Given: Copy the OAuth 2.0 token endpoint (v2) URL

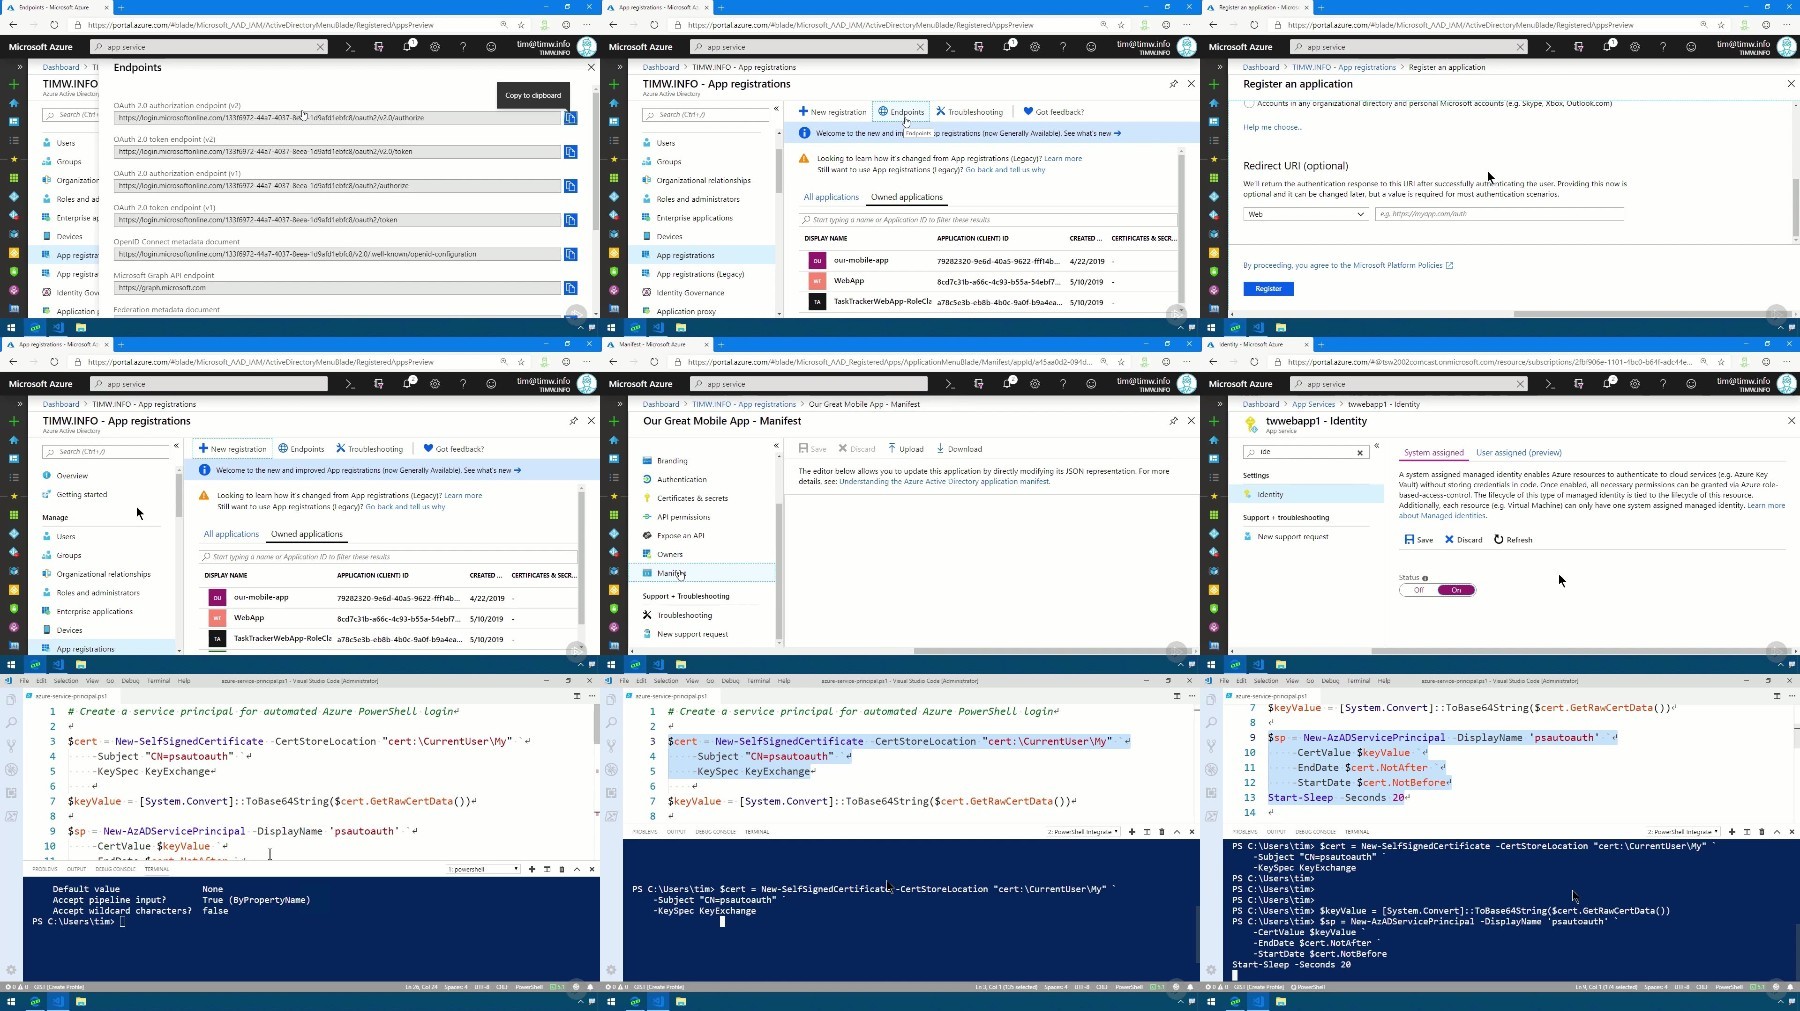Looking at the screenshot, I should point(570,152).
